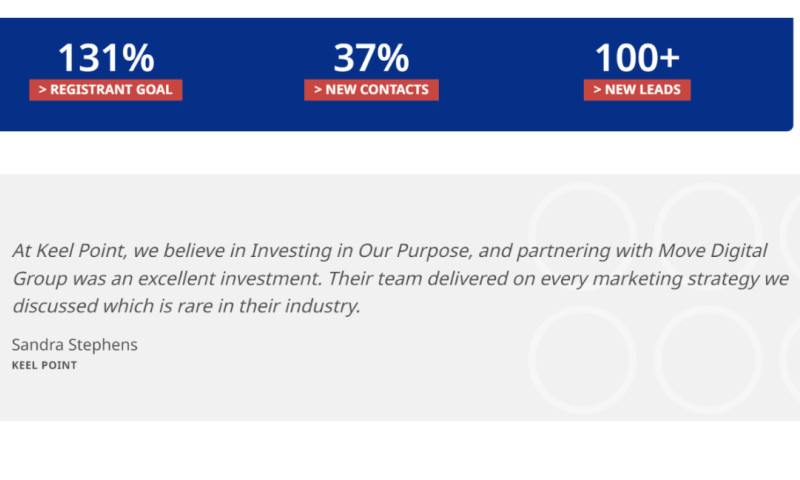Click the bold KEEL POINT company label

pos(44,365)
